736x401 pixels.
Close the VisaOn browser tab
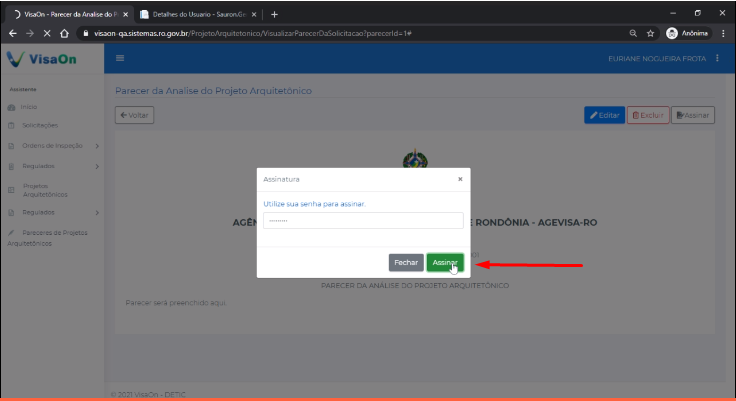tap(125, 15)
